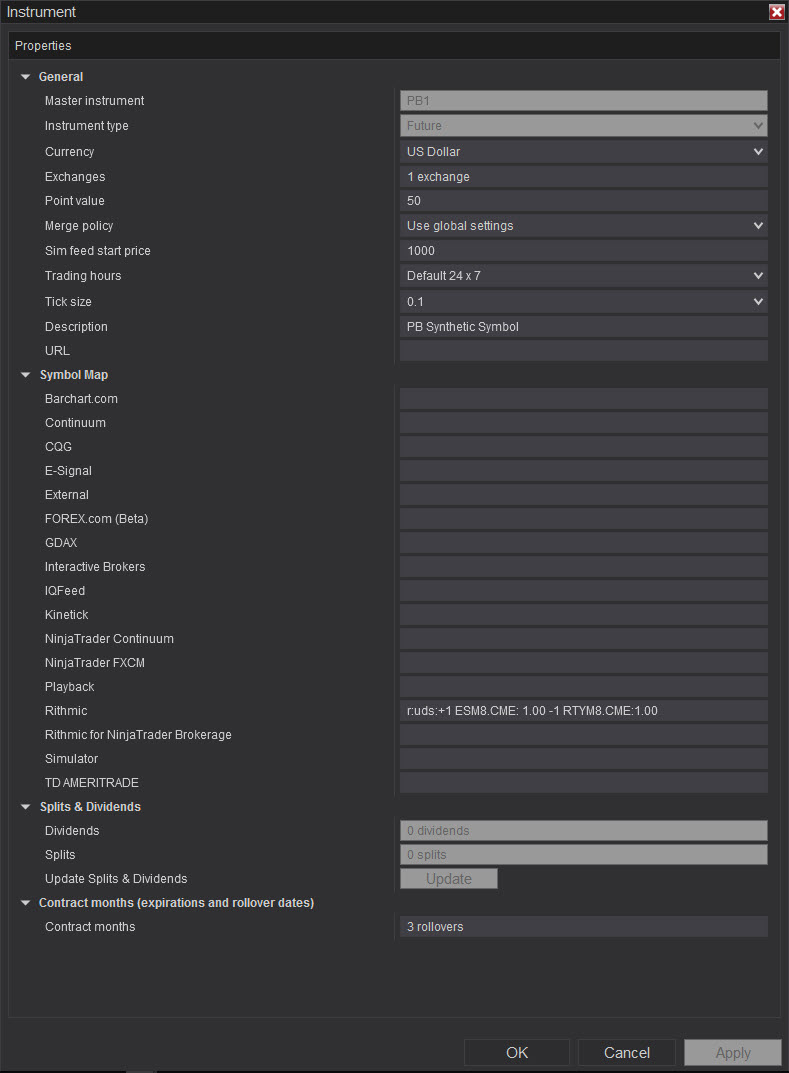Edit the Description text field
This screenshot has width=789, height=1073.
583,327
